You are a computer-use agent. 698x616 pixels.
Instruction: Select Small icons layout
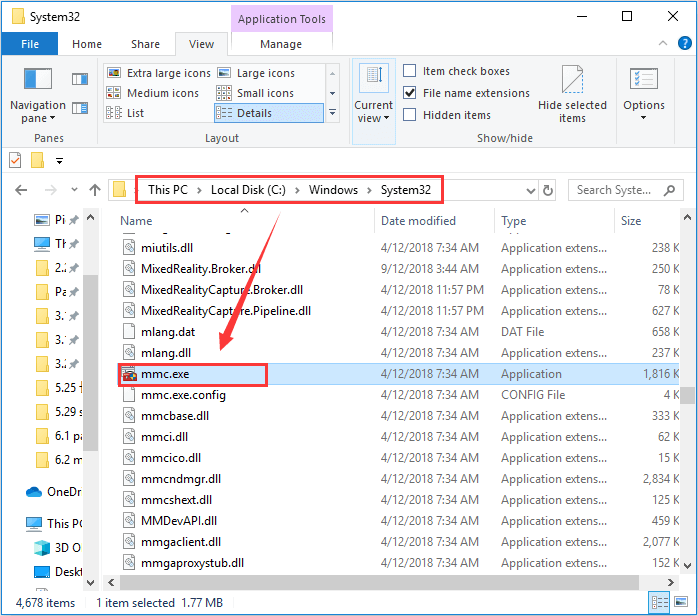256,93
